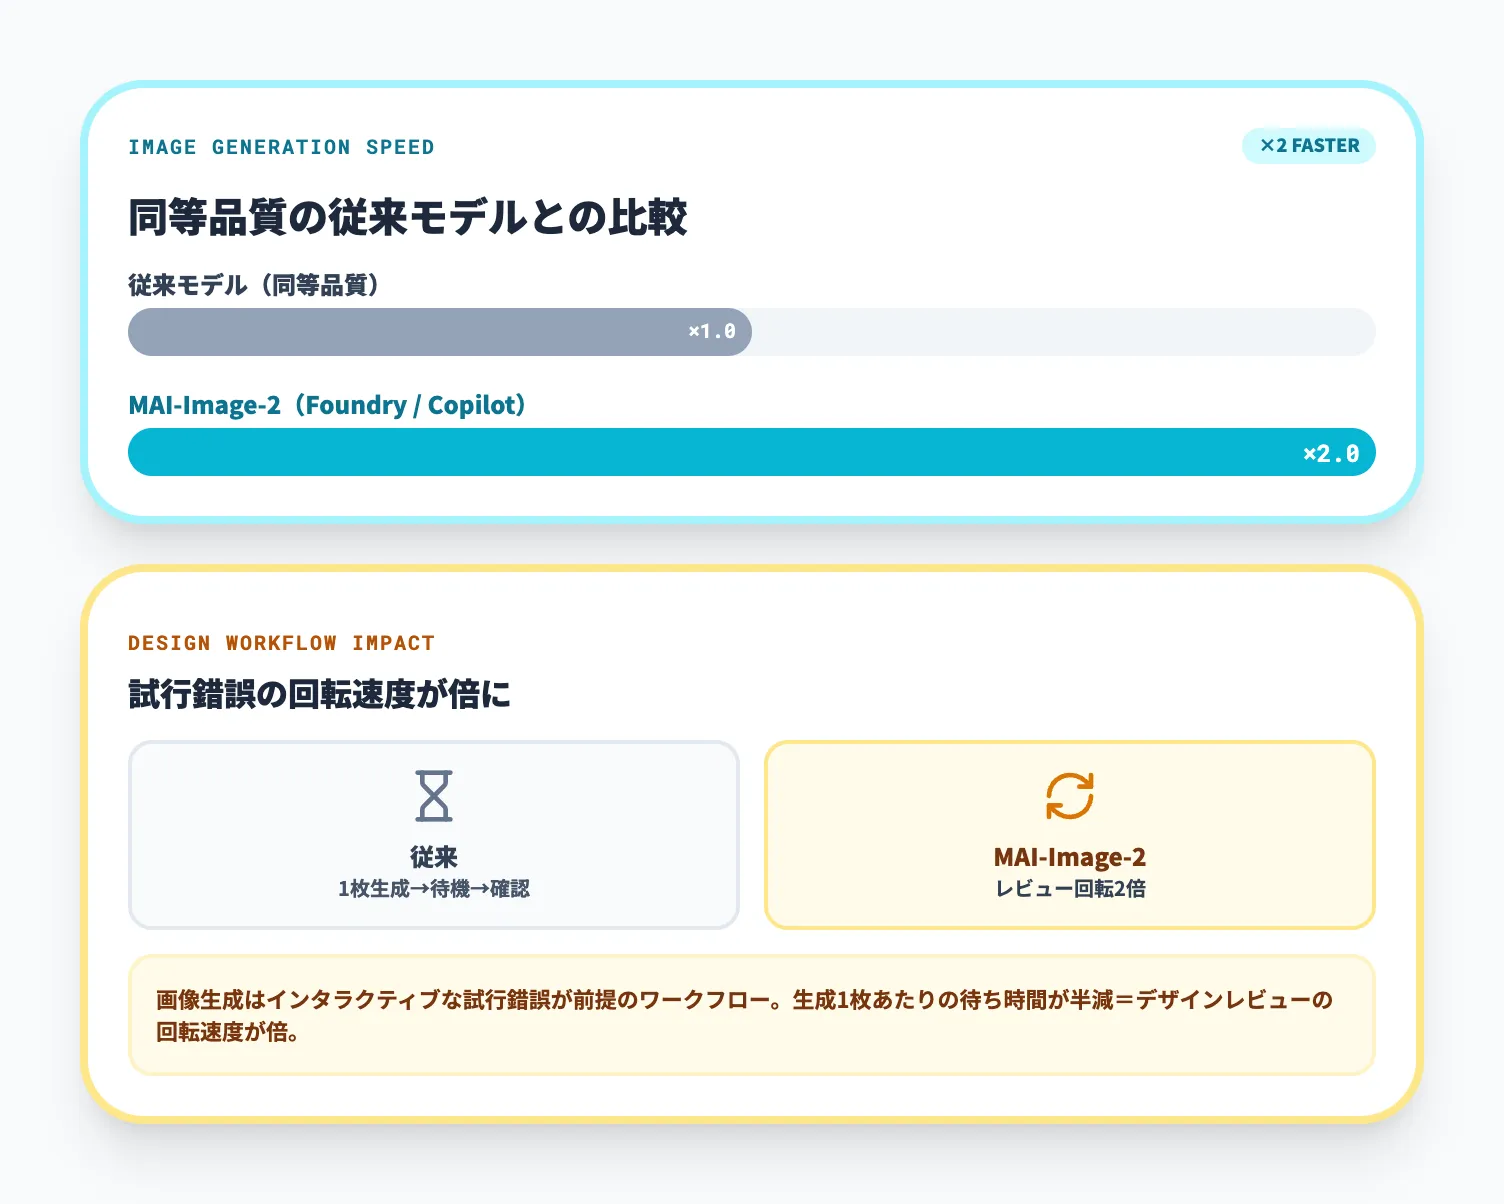Click the IMAGE GENERATION SPEED label

point(281,146)
